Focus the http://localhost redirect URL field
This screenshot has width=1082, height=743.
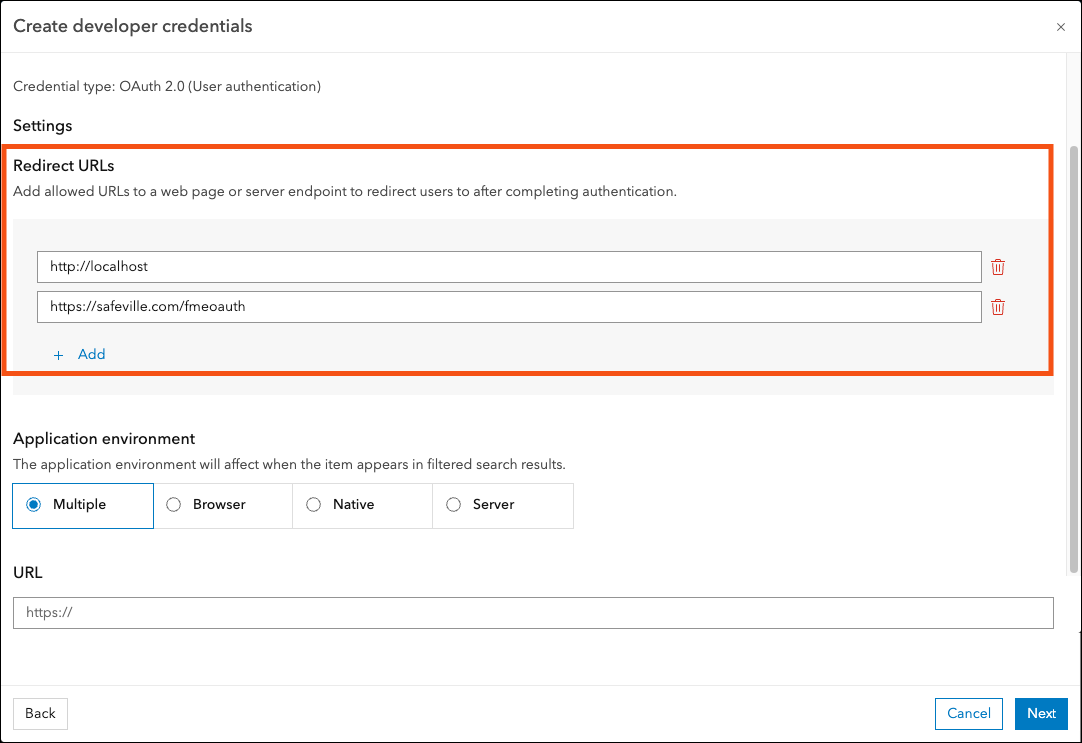click(x=509, y=267)
